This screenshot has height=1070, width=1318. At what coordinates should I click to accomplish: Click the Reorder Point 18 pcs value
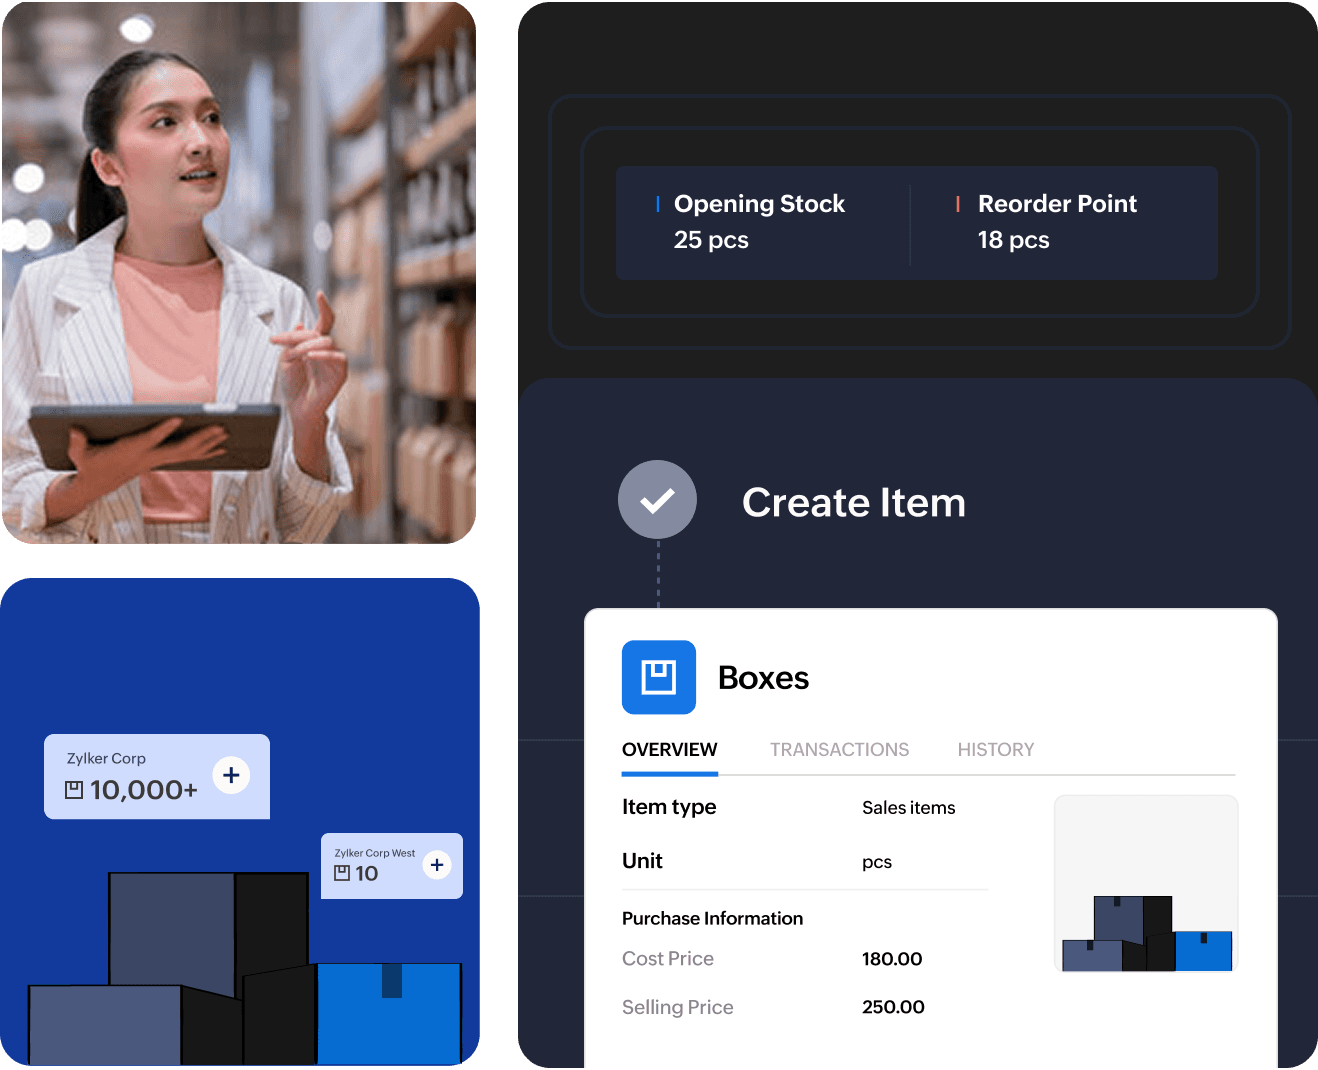(1012, 239)
